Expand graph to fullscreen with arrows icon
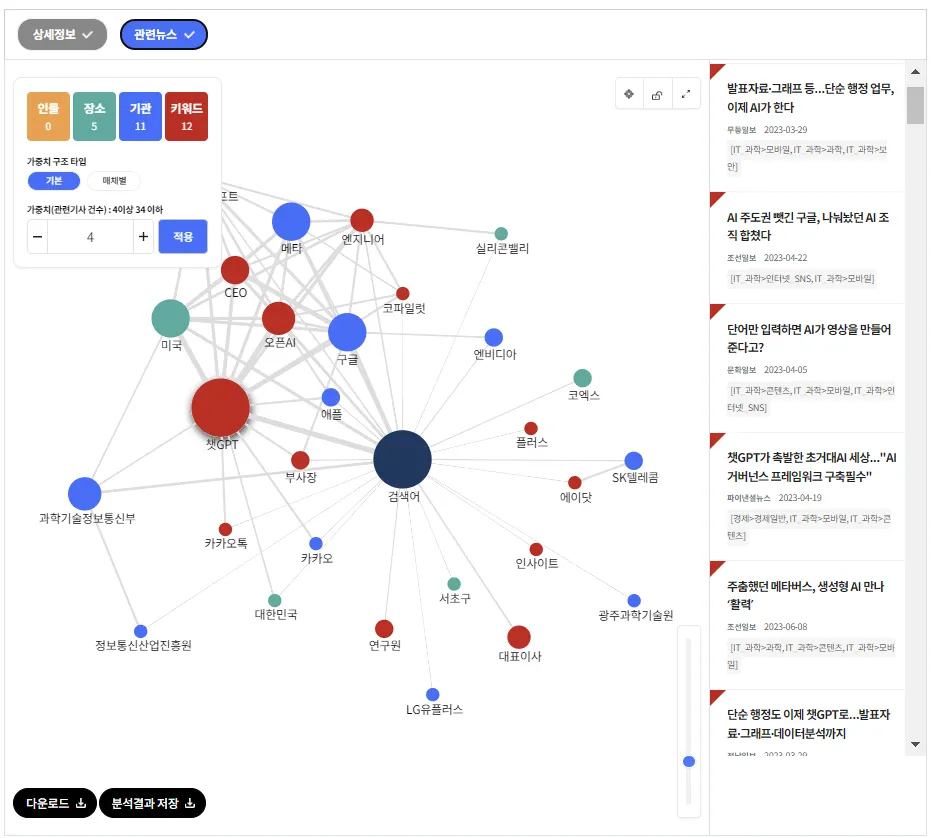The width and height of the screenshot is (933, 838). 686,94
